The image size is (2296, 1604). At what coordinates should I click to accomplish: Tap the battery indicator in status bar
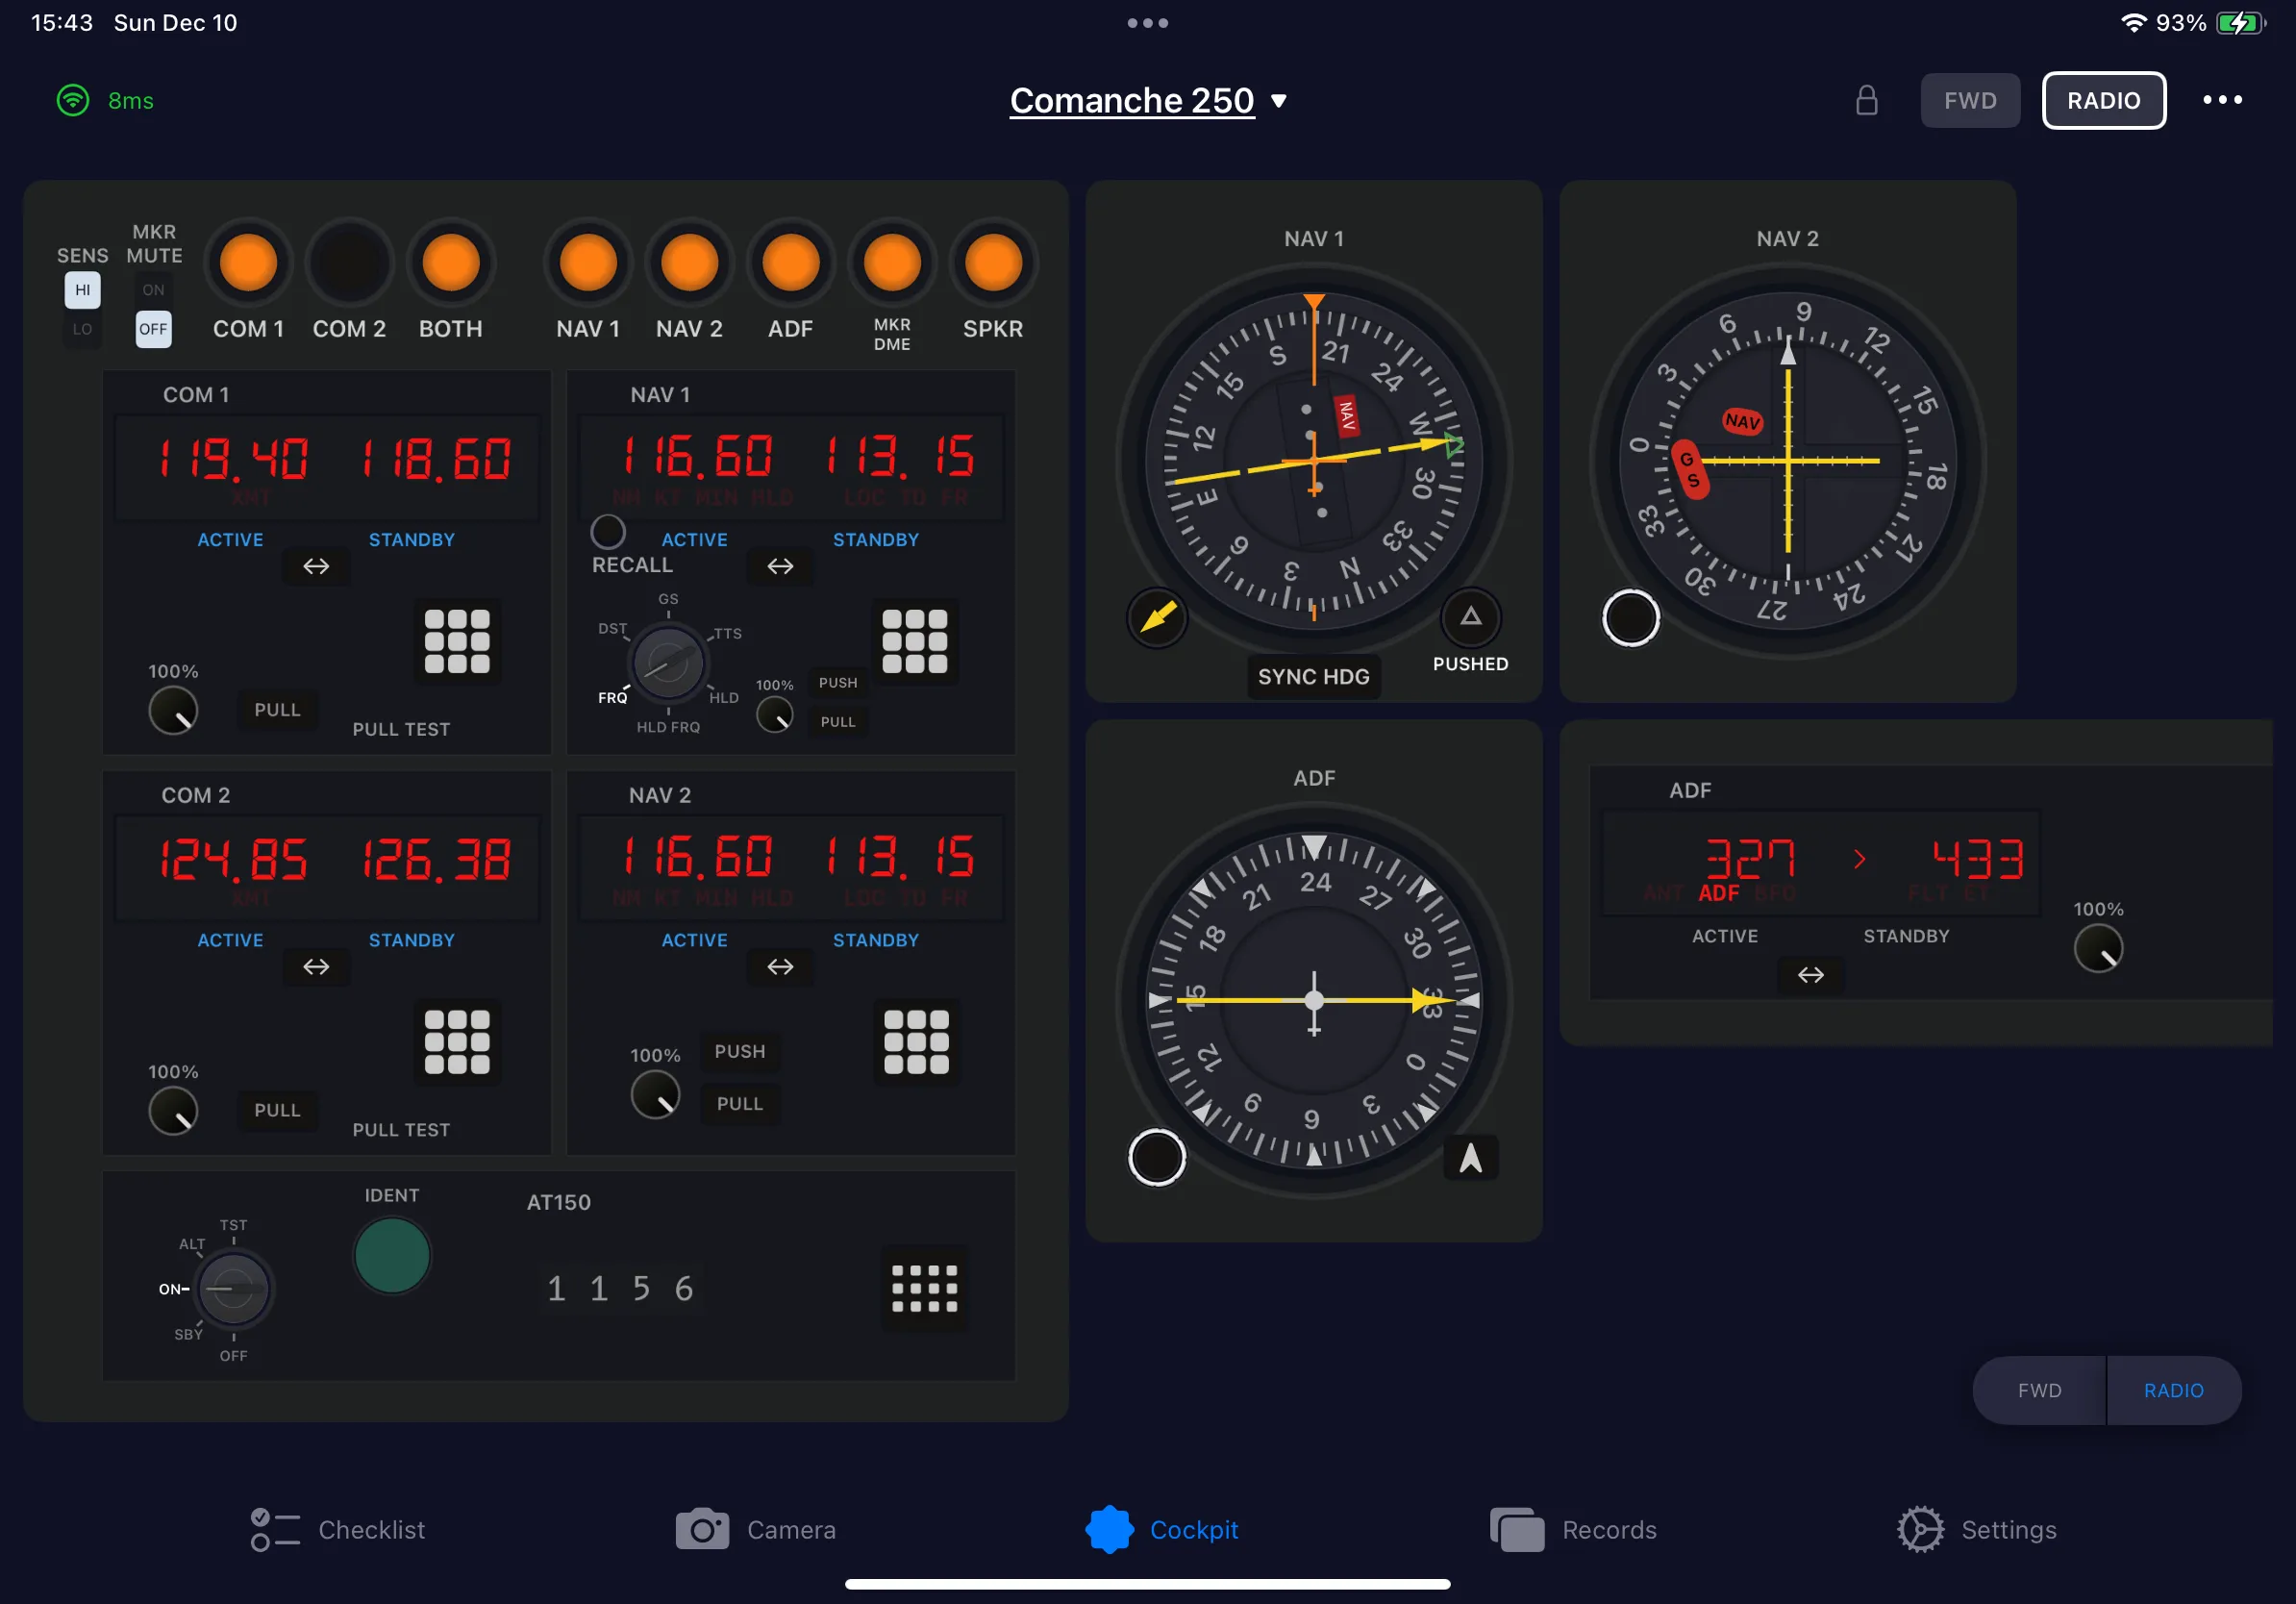click(2240, 23)
